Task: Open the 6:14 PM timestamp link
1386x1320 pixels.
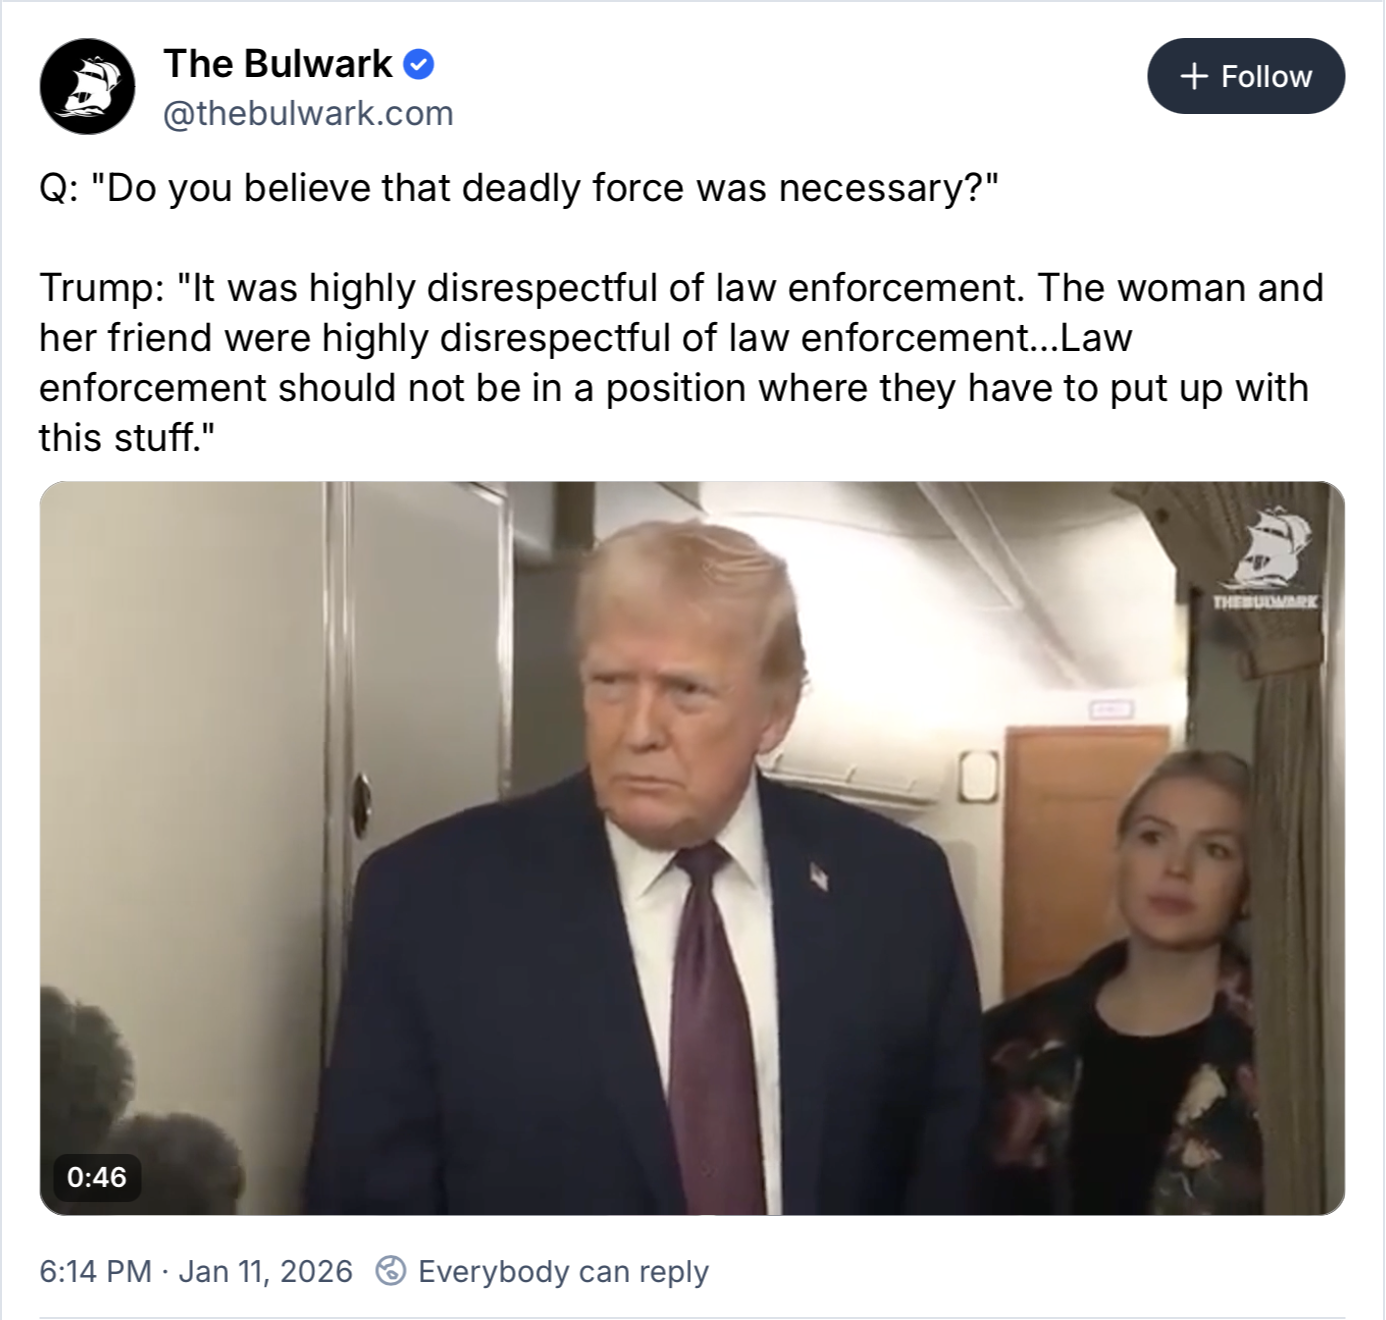Action: (x=96, y=1271)
